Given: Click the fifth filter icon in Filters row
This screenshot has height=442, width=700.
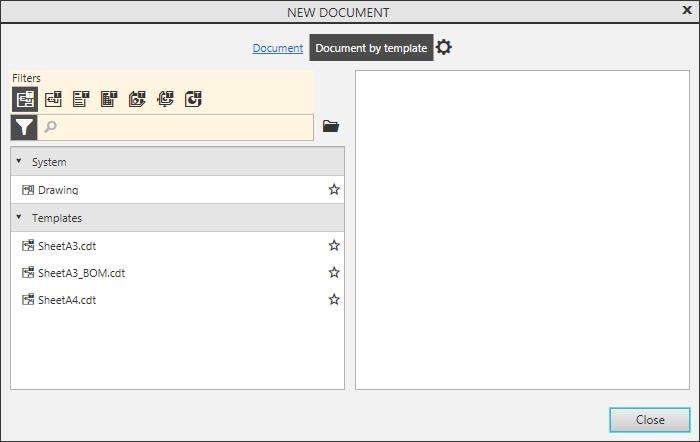Looking at the screenshot, I should pos(138,99).
